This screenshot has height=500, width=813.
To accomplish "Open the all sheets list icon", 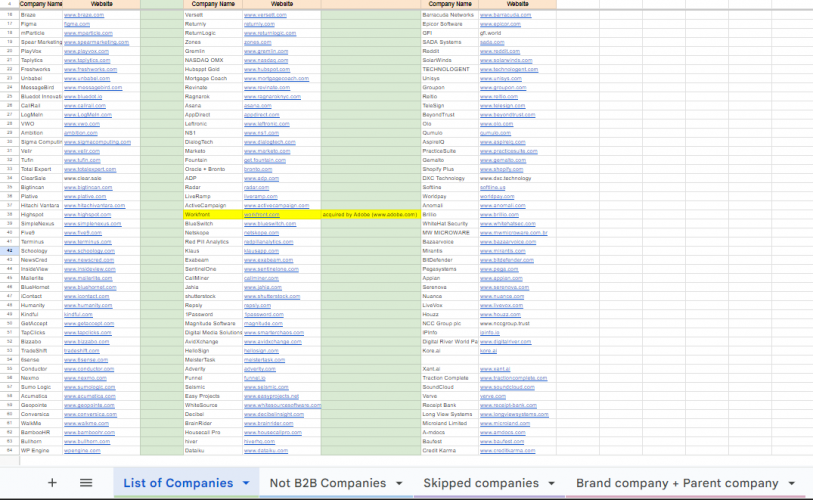I will coord(86,483).
